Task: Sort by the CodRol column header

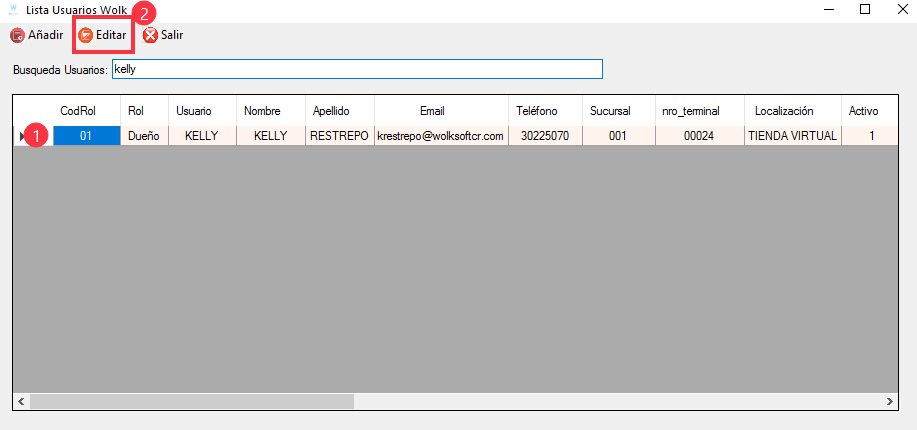Action: click(78, 111)
